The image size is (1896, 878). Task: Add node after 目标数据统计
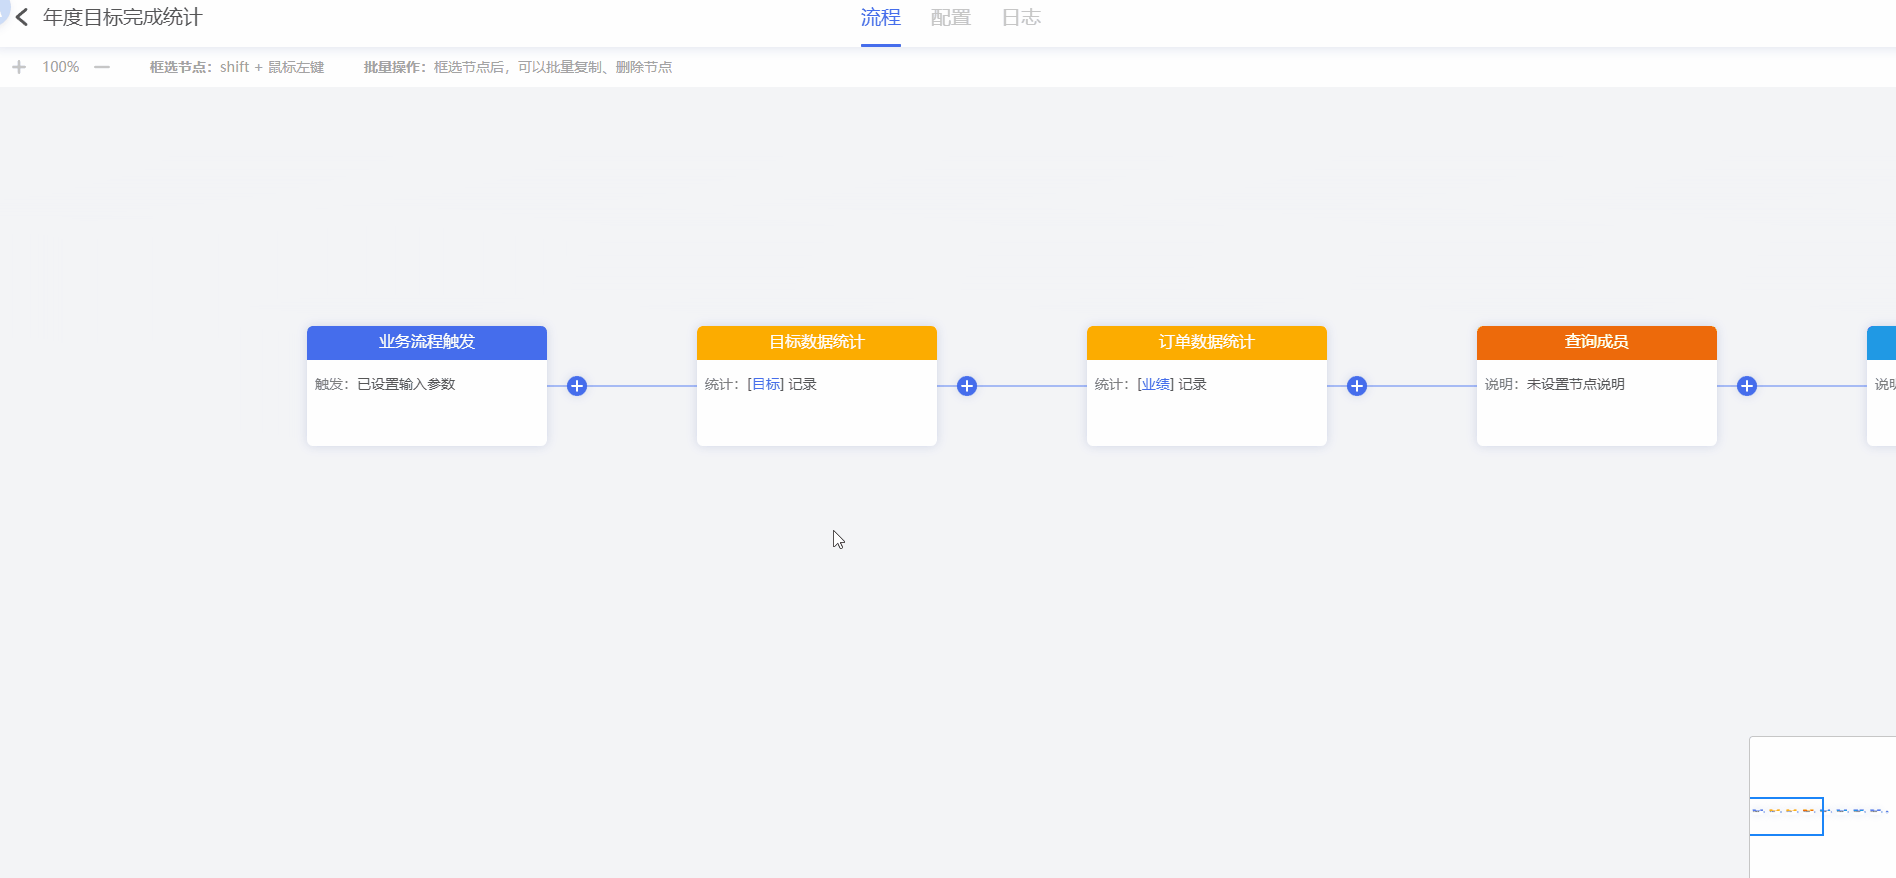[x=967, y=386]
